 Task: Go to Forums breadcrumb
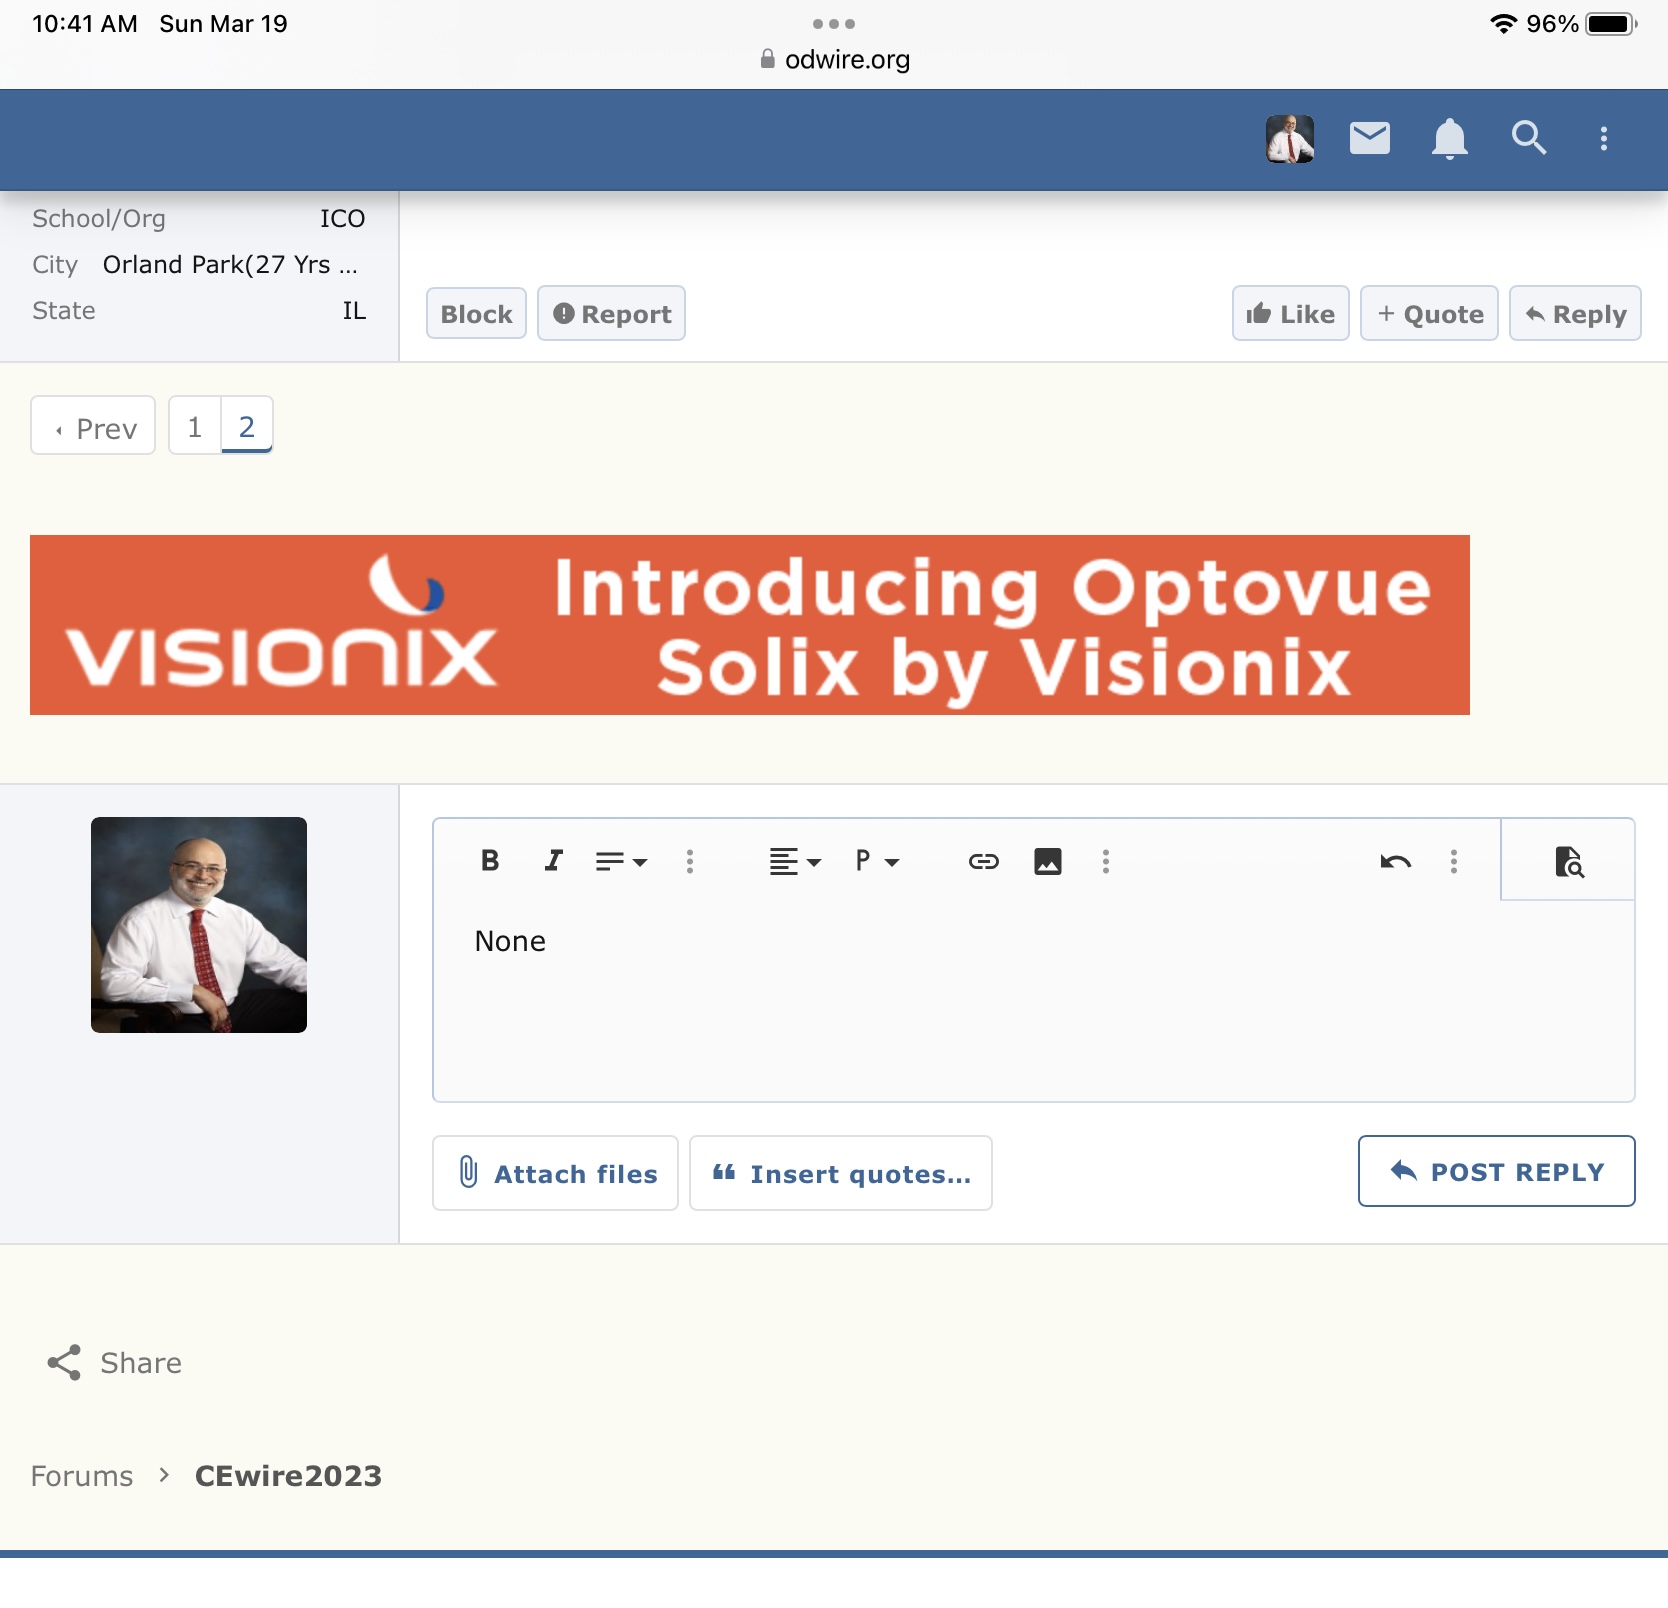coord(82,1476)
